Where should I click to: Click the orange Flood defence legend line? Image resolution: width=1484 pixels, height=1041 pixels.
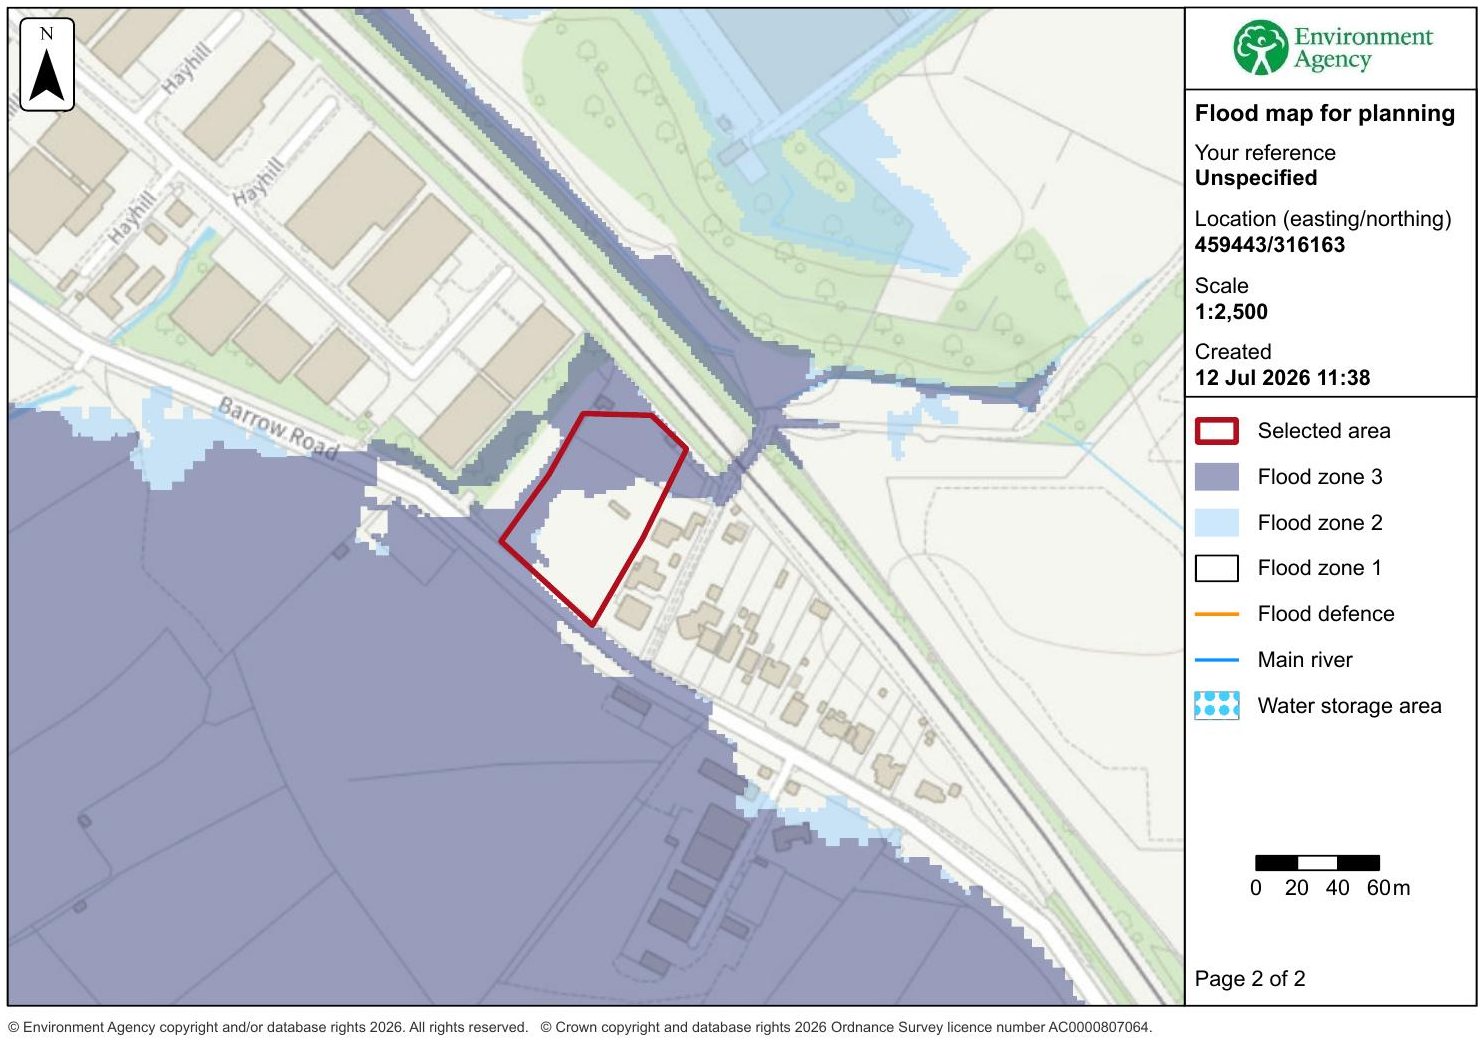coord(1217,614)
